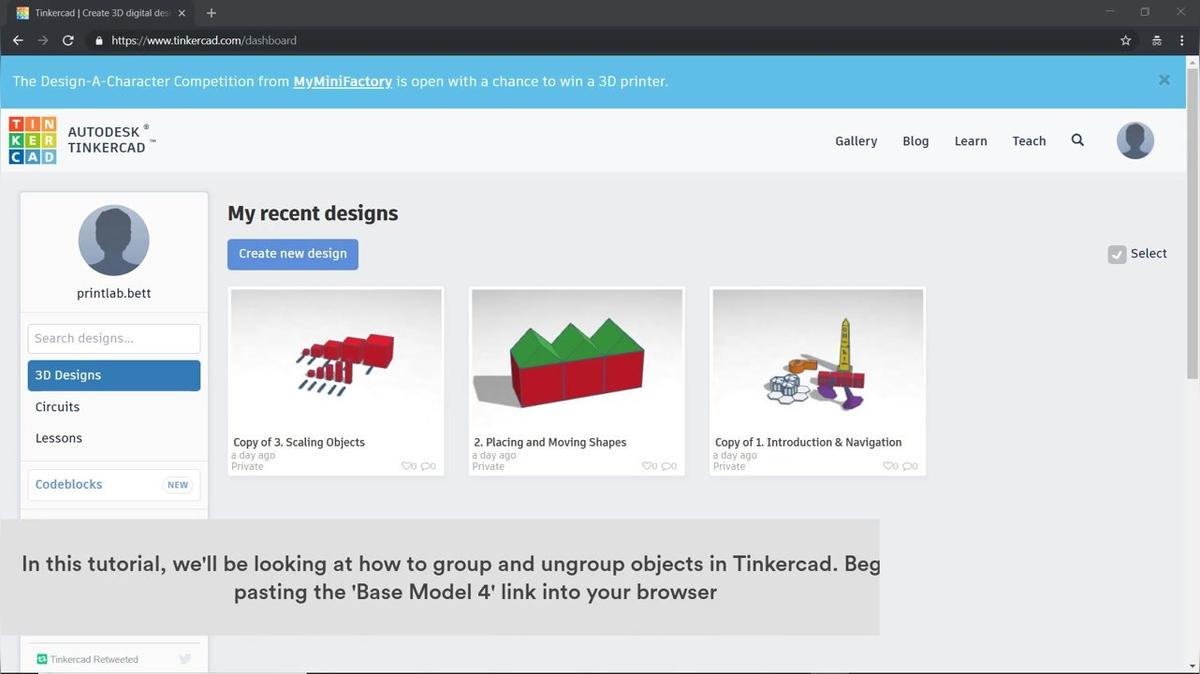Click the incognito icon in browser toolbar
1200x674 pixels.
point(1156,41)
